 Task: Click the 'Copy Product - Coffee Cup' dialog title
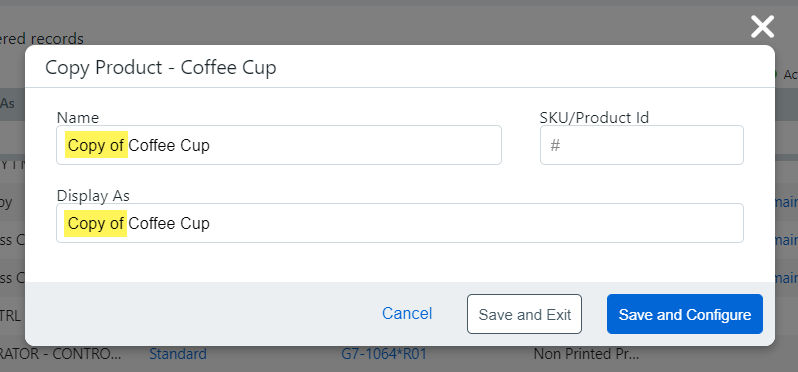[161, 67]
